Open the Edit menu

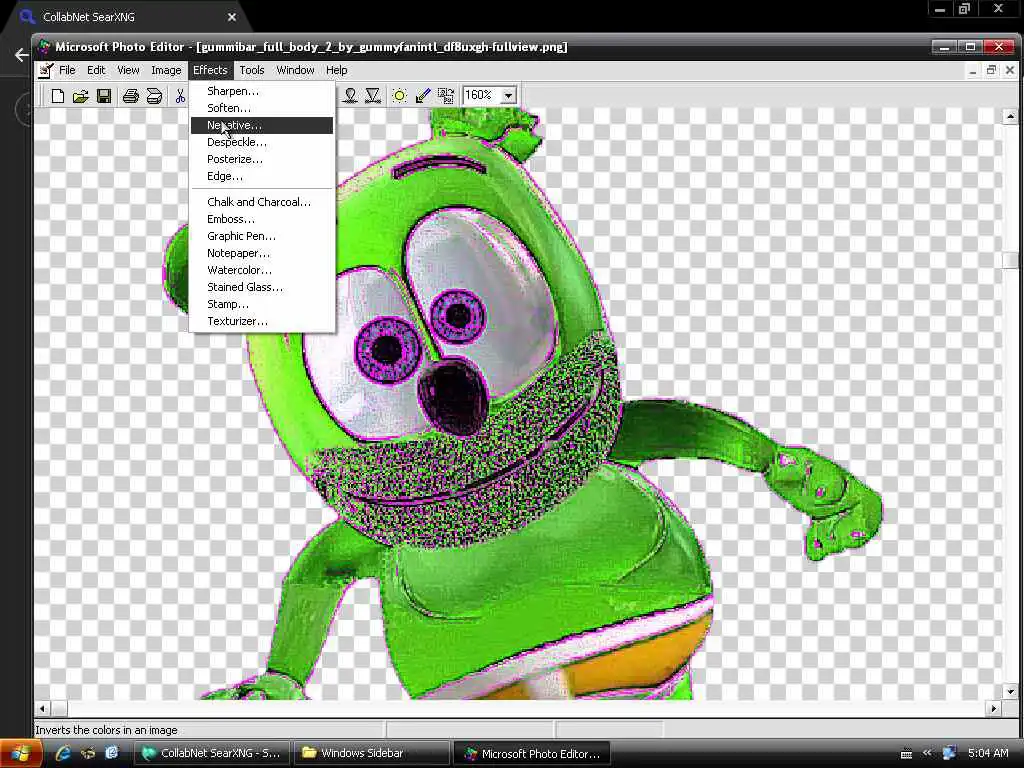click(x=96, y=70)
